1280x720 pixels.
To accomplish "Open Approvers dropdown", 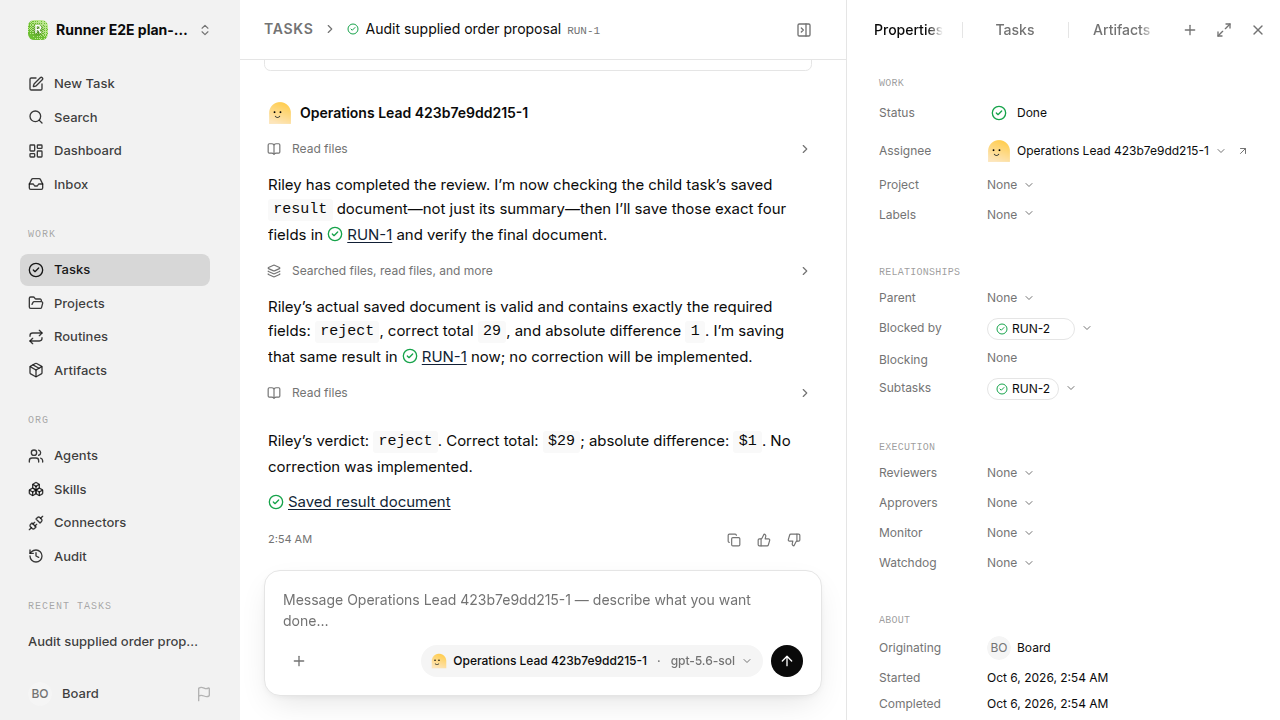I will 1010,503.
